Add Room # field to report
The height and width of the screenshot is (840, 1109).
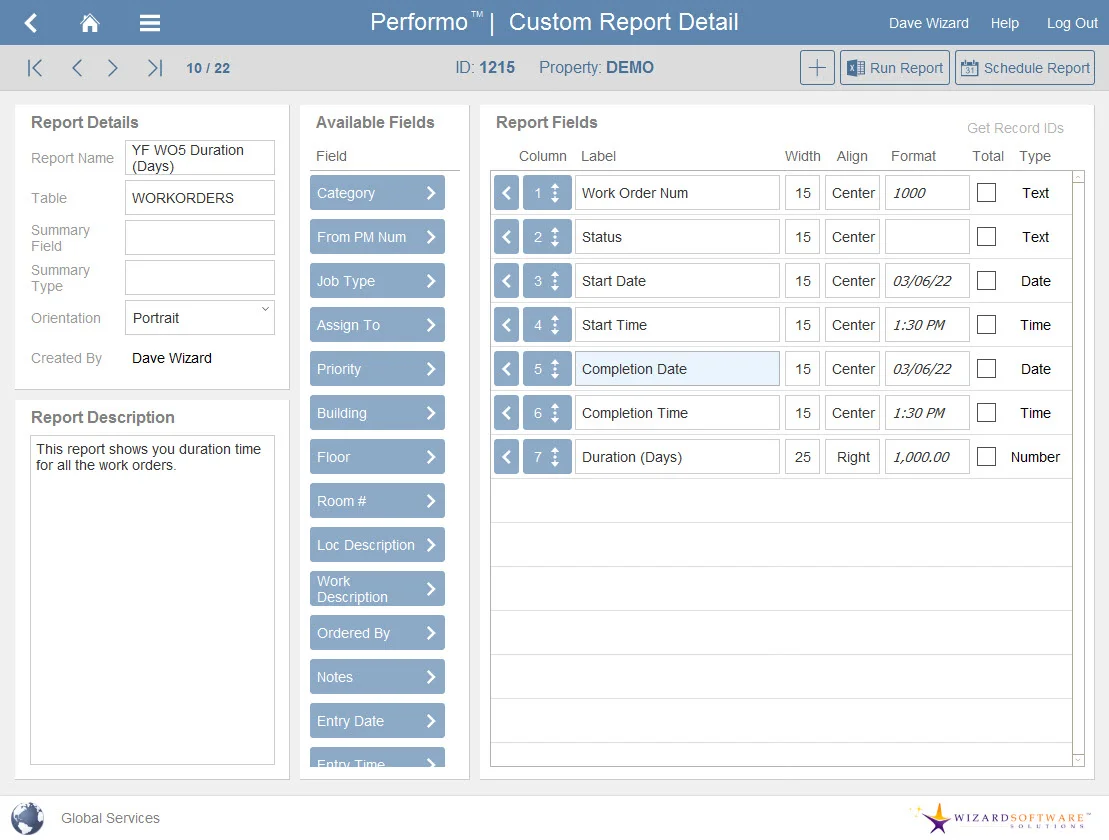377,501
